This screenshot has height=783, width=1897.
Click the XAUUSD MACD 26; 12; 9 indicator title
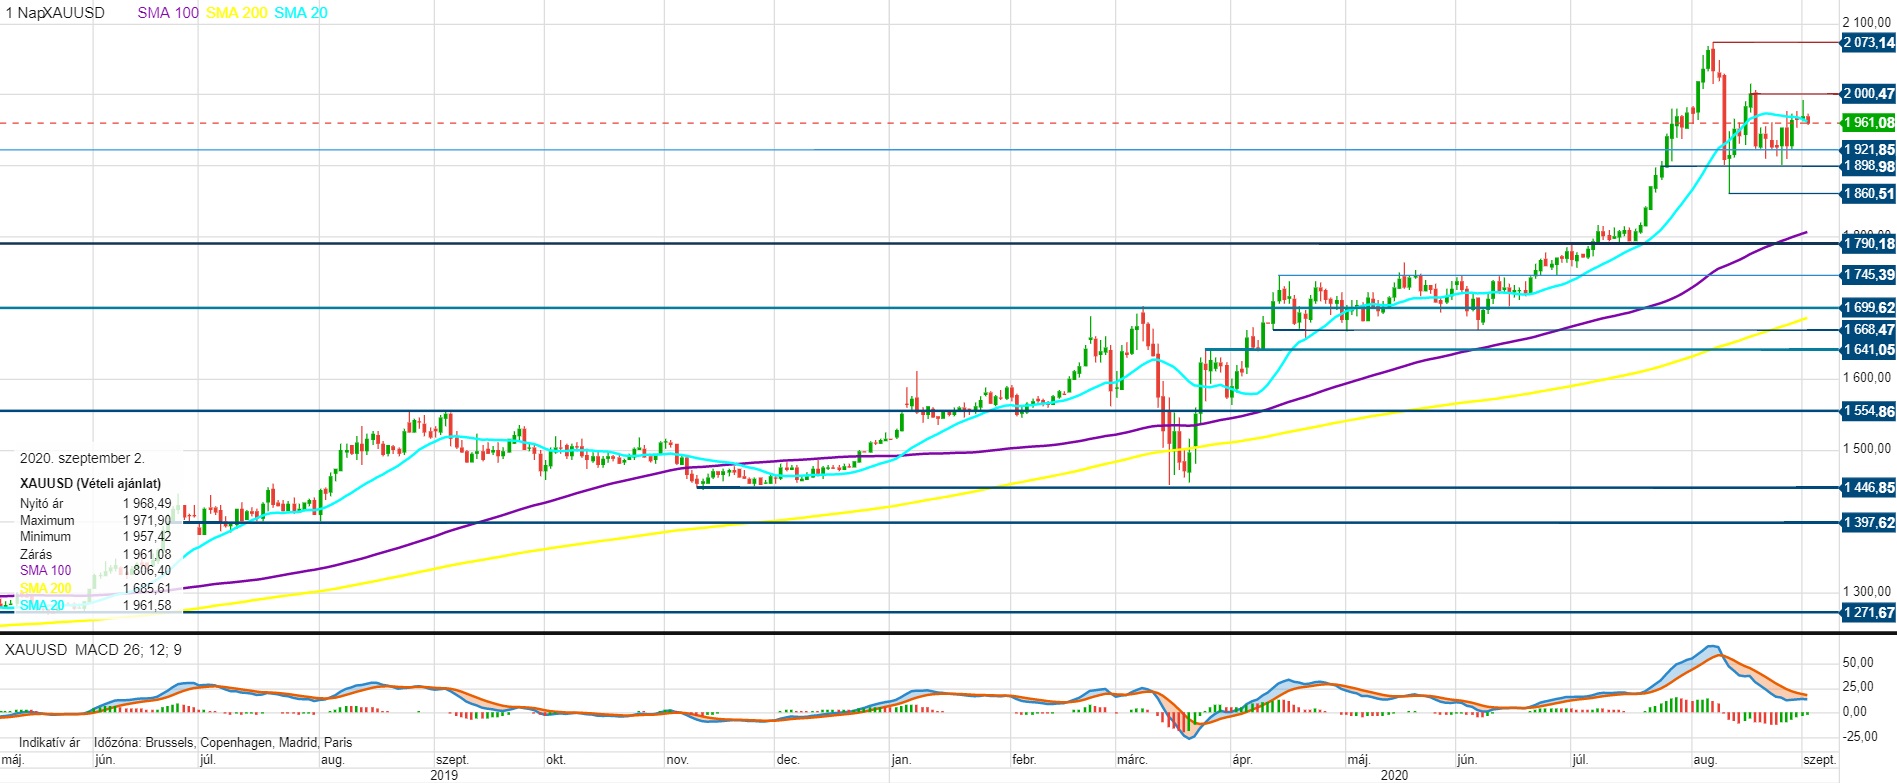click(x=93, y=650)
